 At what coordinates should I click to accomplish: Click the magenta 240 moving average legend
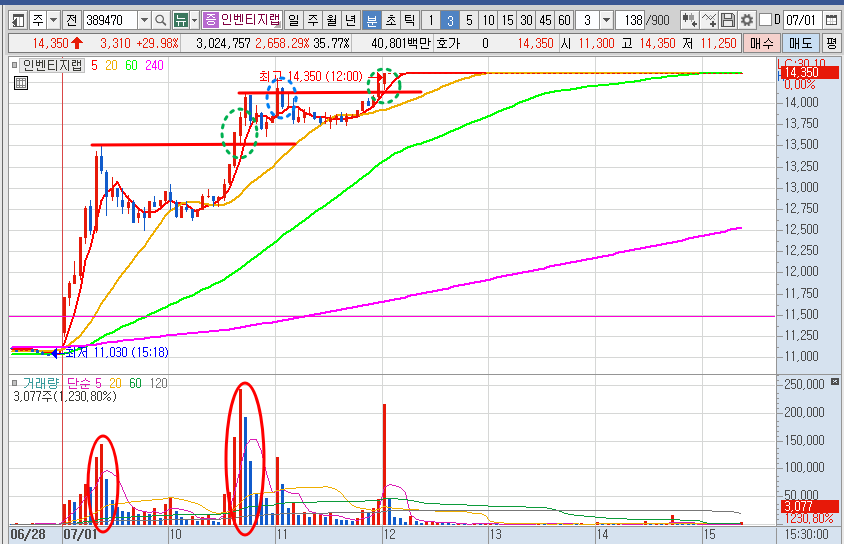pos(154,66)
